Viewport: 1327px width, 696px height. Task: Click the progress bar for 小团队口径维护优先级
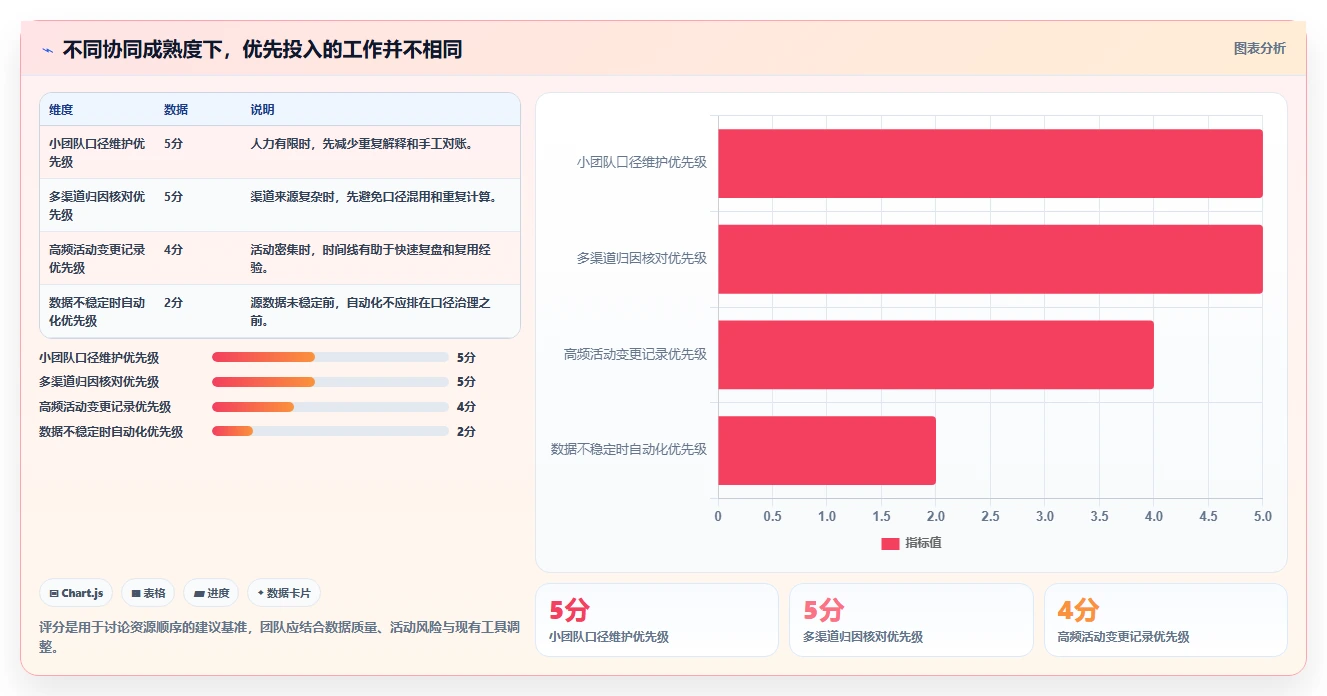(x=330, y=357)
